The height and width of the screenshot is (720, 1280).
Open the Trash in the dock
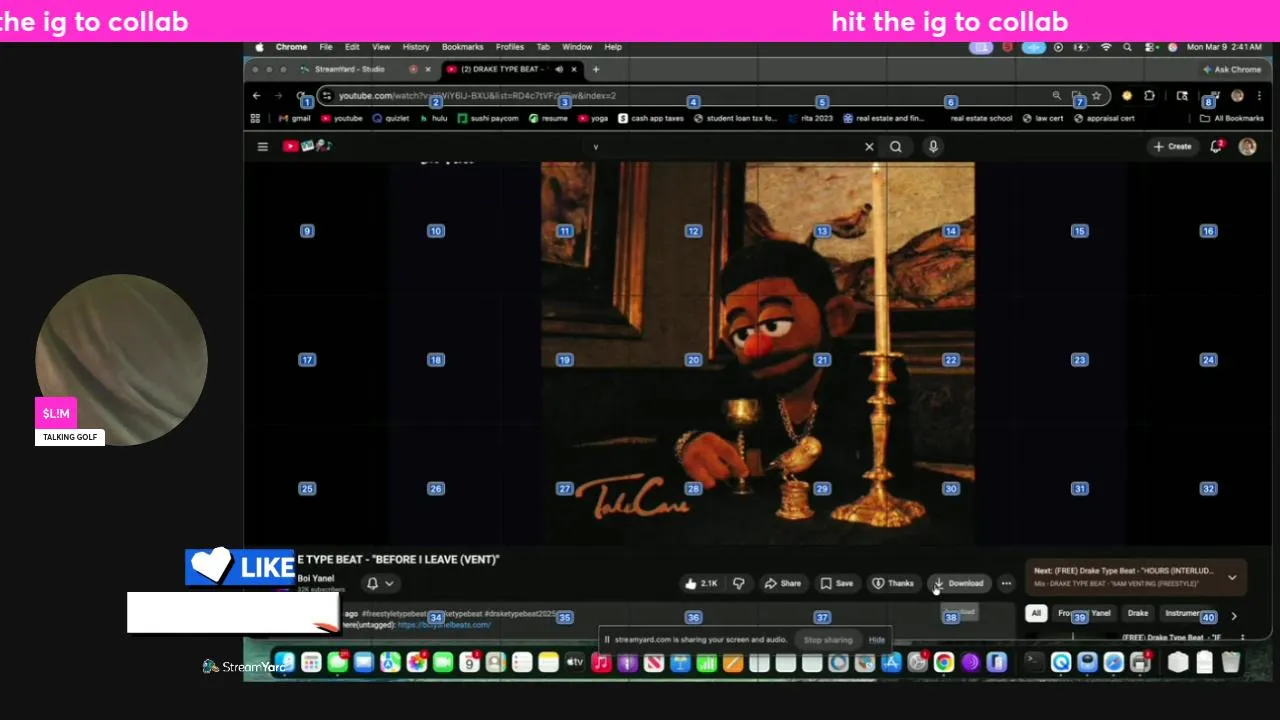1230,662
